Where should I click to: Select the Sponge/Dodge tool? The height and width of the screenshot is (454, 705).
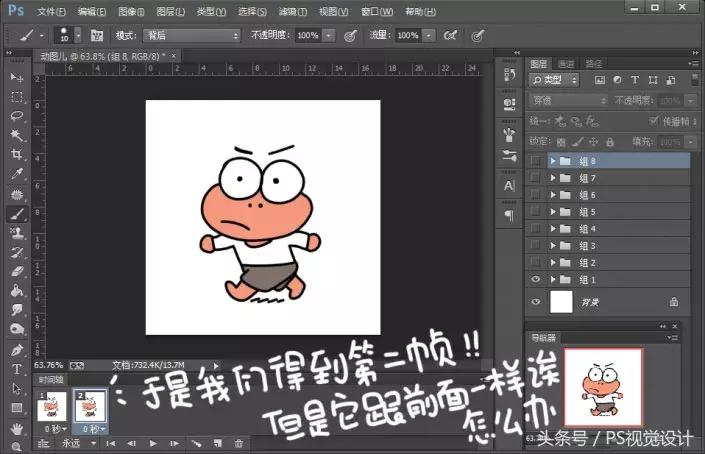coord(17,329)
